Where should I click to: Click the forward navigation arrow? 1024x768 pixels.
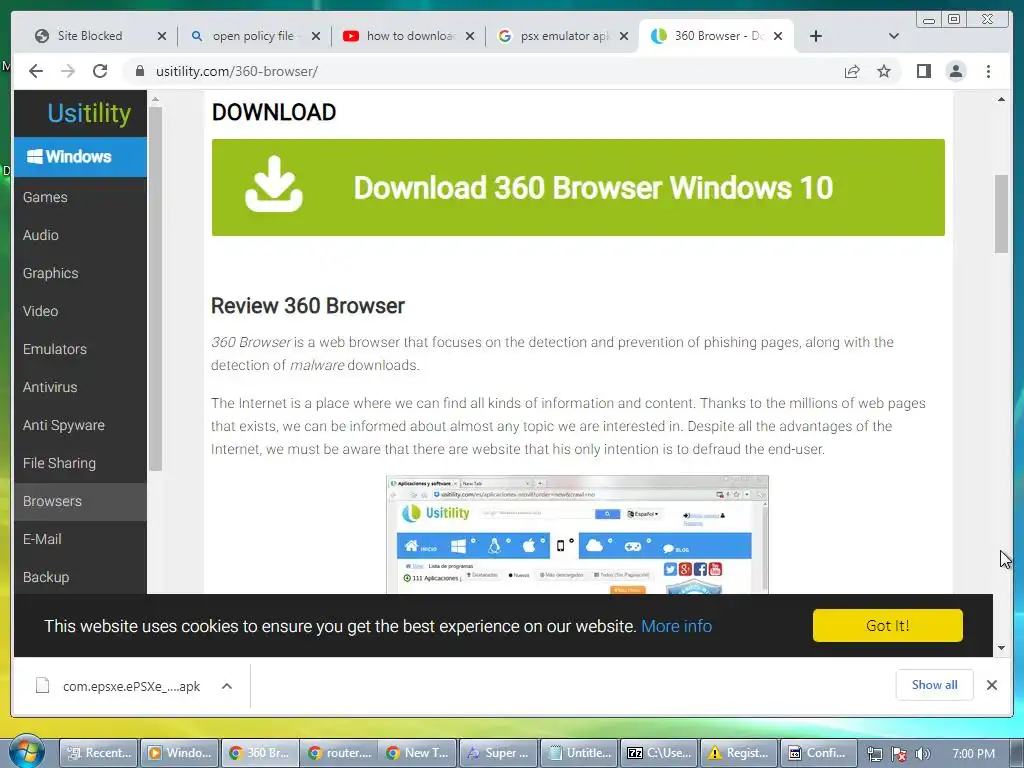tap(68, 71)
